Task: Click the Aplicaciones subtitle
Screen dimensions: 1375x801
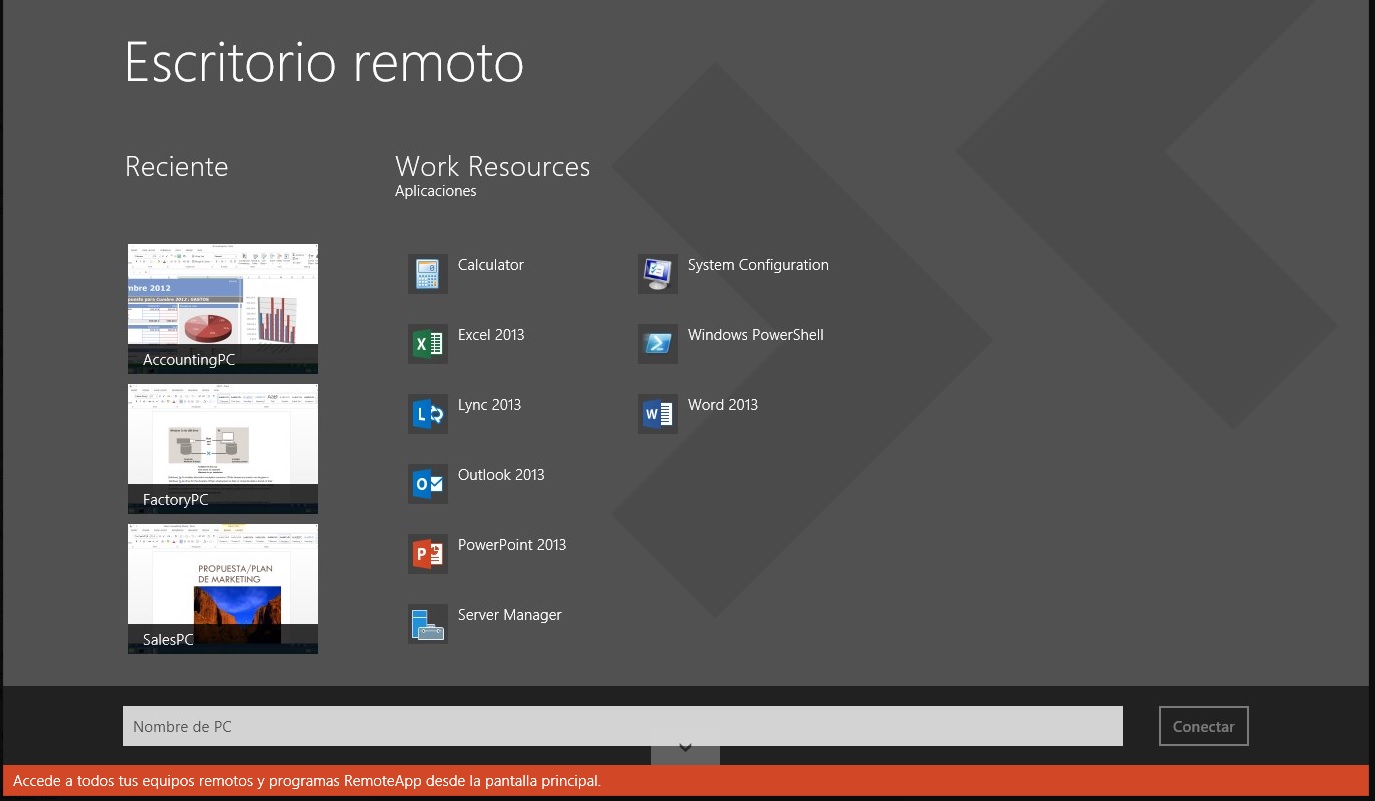Action: (436, 191)
